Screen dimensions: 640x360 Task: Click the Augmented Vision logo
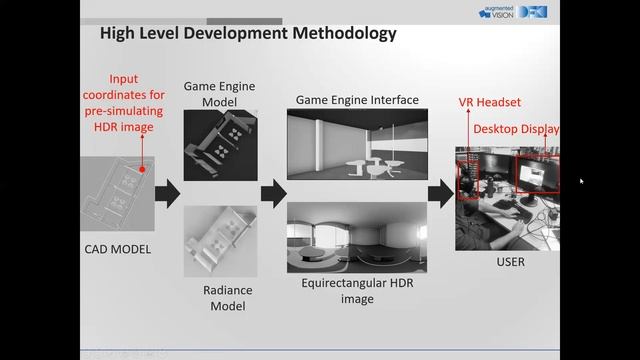(x=496, y=12)
